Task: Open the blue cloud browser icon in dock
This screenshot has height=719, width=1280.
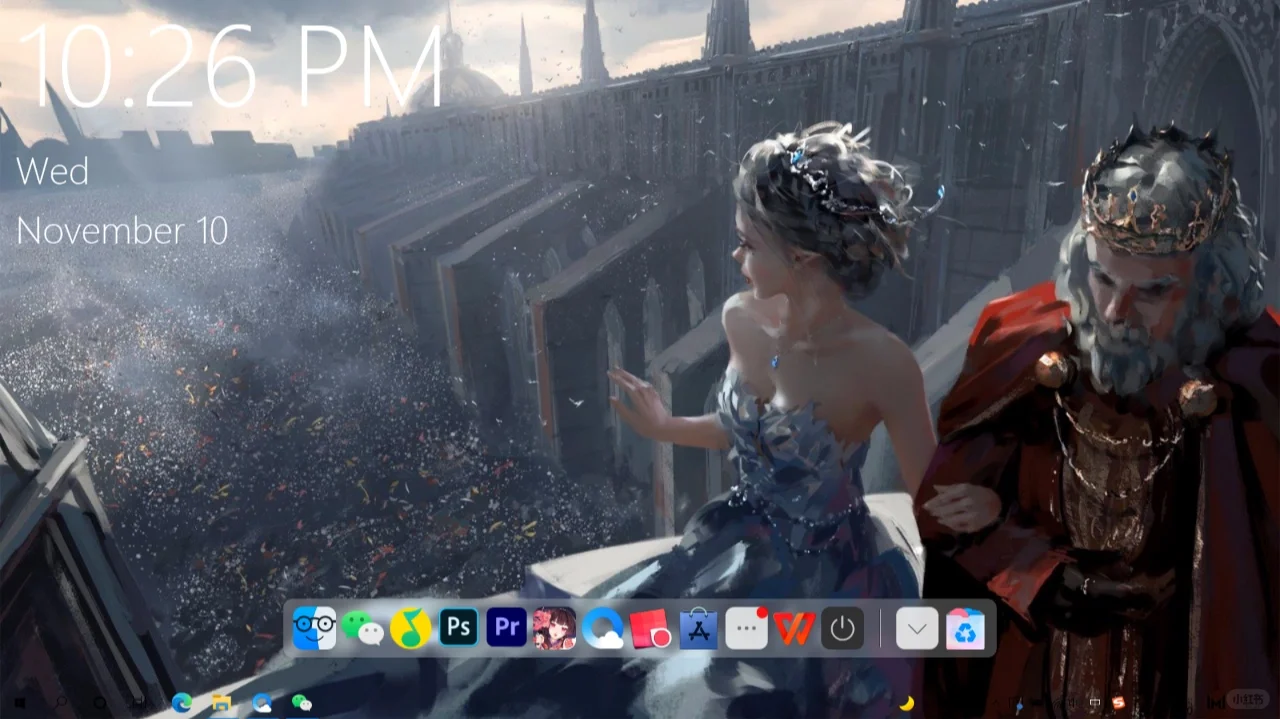Action: (602, 628)
